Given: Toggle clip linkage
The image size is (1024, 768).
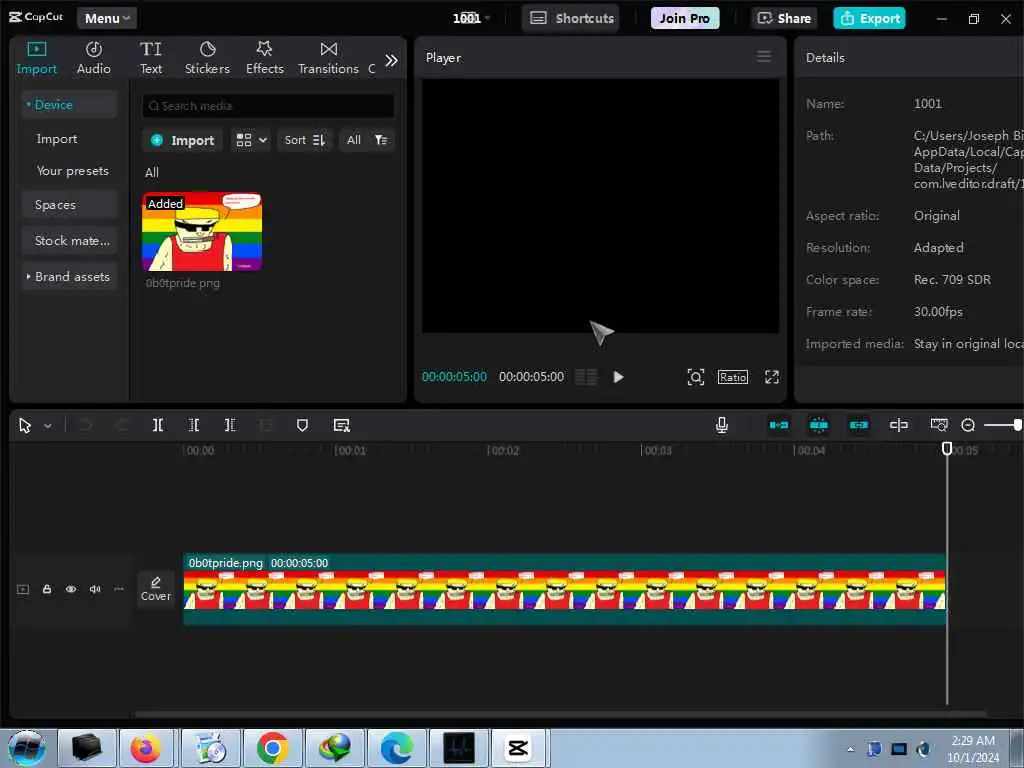Looking at the screenshot, I should 859,425.
